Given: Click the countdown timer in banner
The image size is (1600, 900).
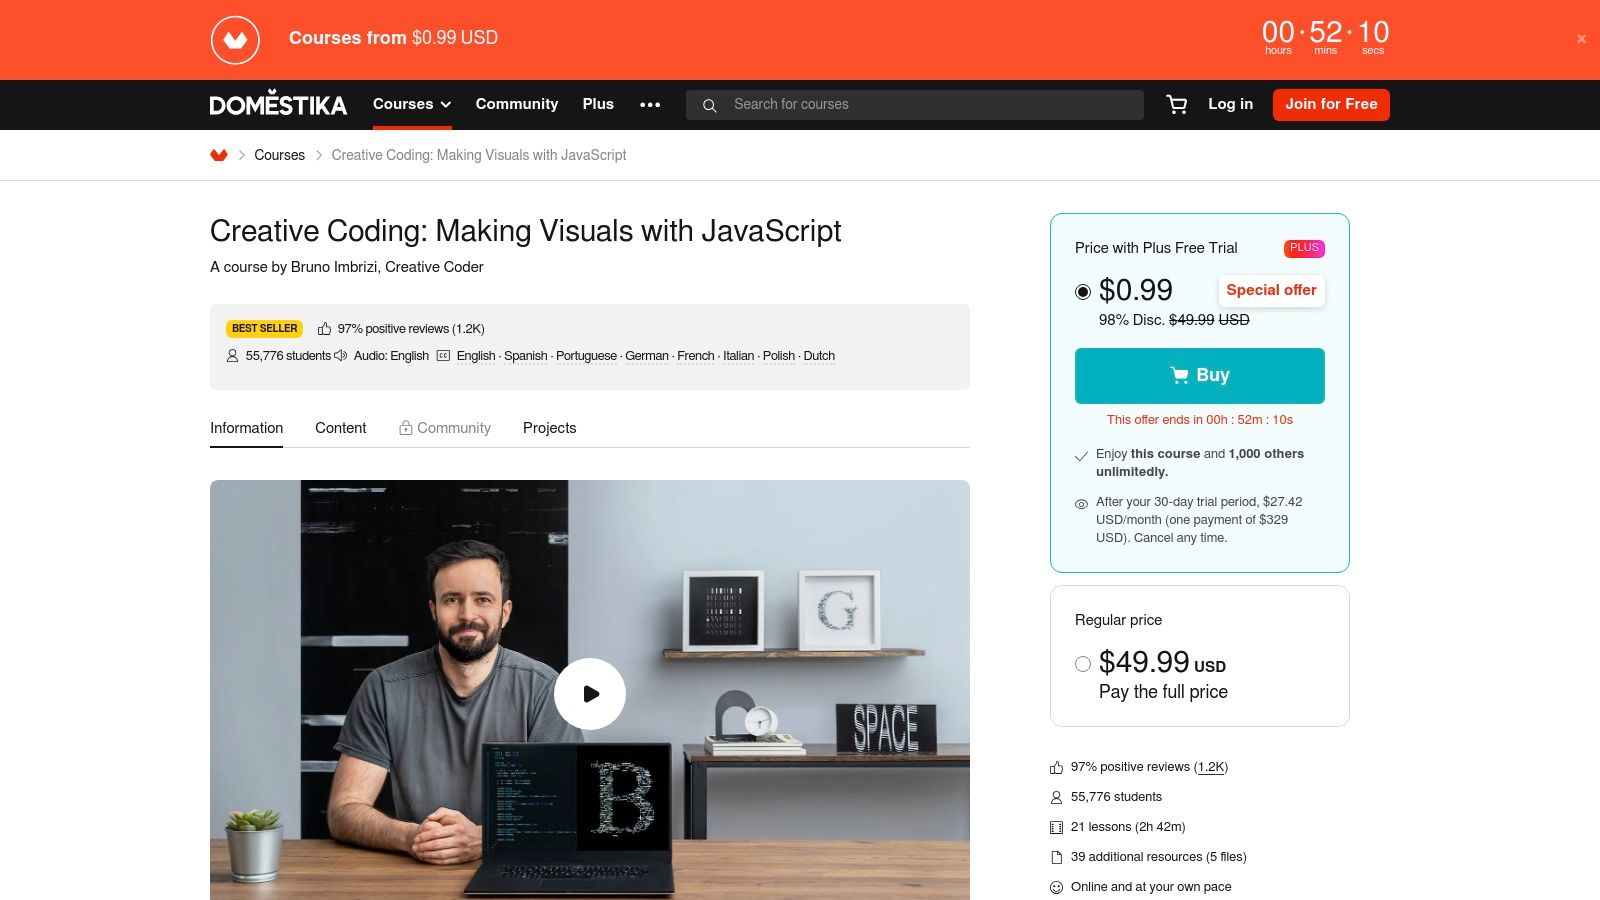Looking at the screenshot, I should pyautogui.click(x=1325, y=38).
